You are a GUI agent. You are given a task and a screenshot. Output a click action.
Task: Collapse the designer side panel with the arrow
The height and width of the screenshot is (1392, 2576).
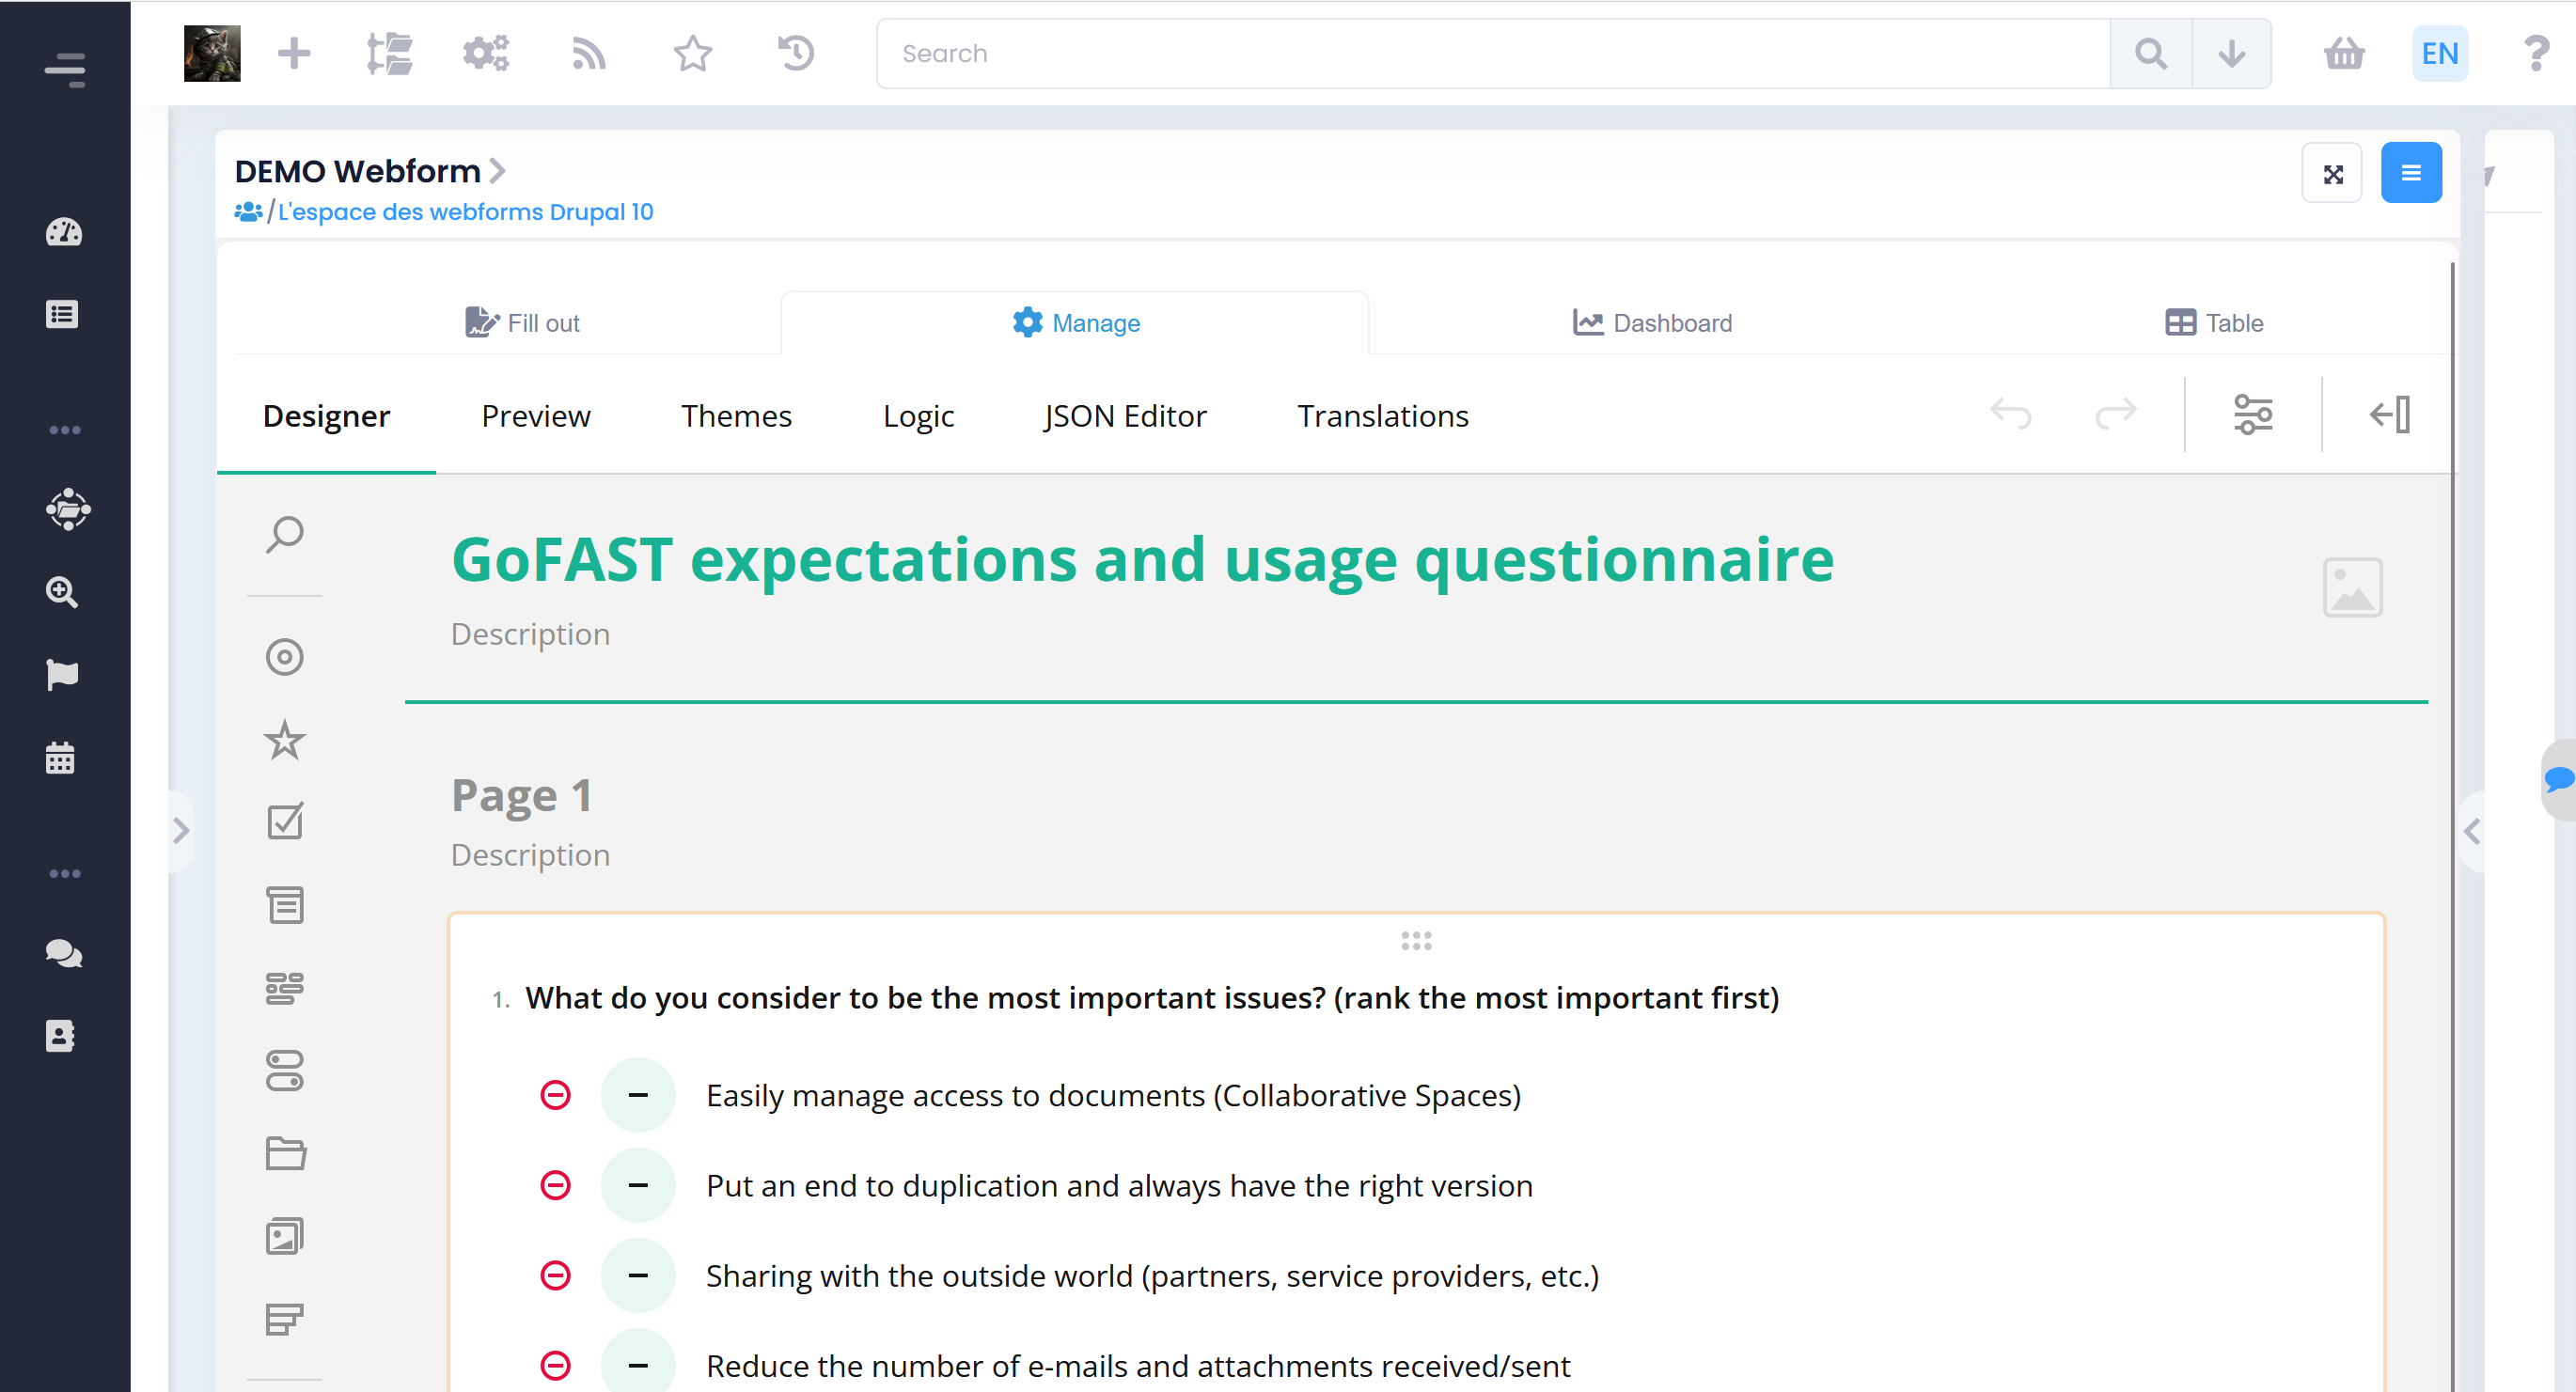pos(2390,414)
